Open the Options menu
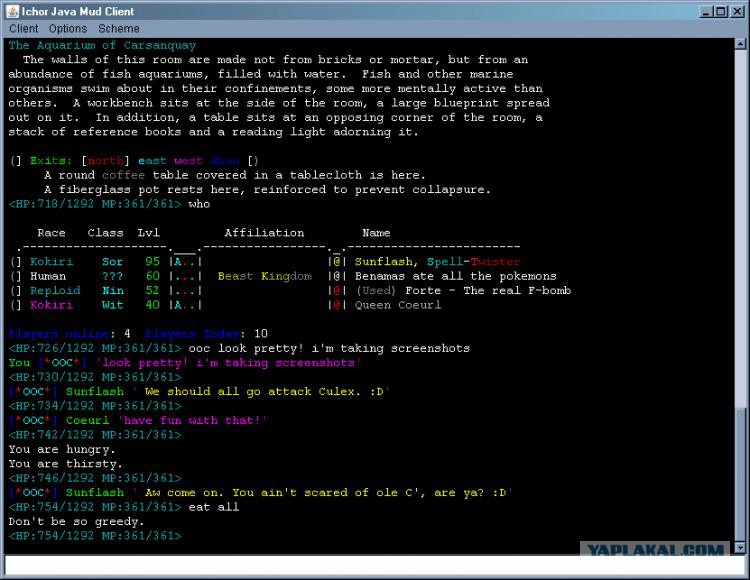750x580 pixels. tap(68, 29)
